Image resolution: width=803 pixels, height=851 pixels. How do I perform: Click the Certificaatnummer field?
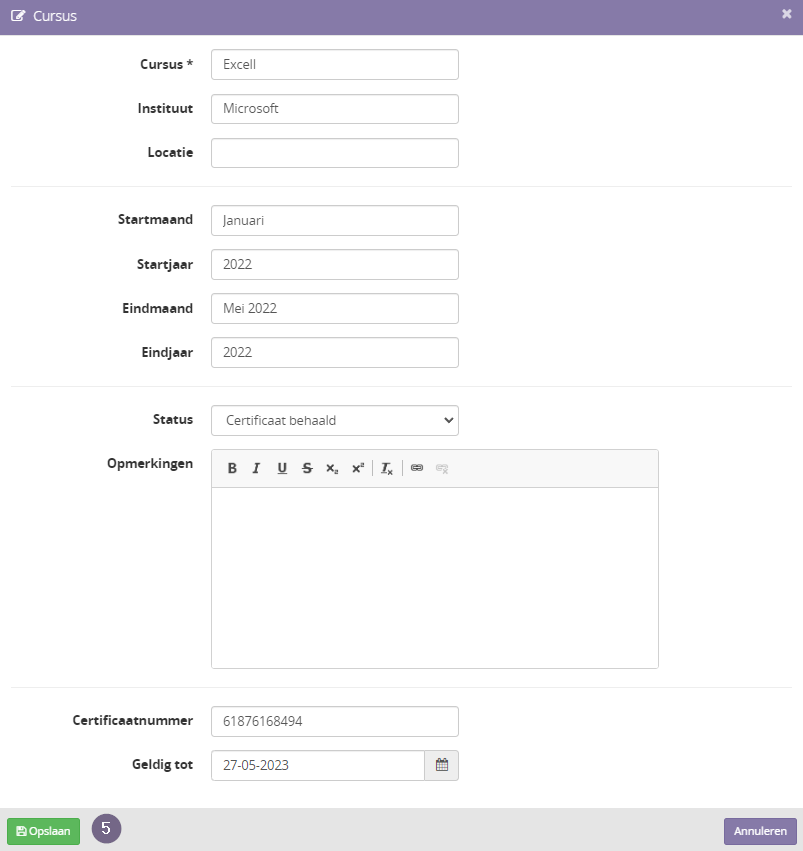pos(335,721)
